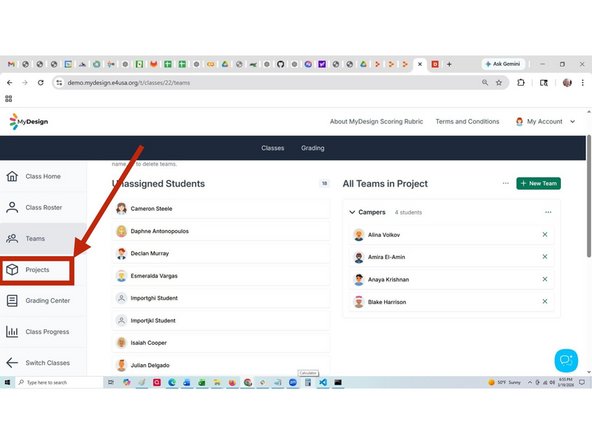The image size is (592, 444).
Task: Open the chat support bubble
Action: (566, 361)
